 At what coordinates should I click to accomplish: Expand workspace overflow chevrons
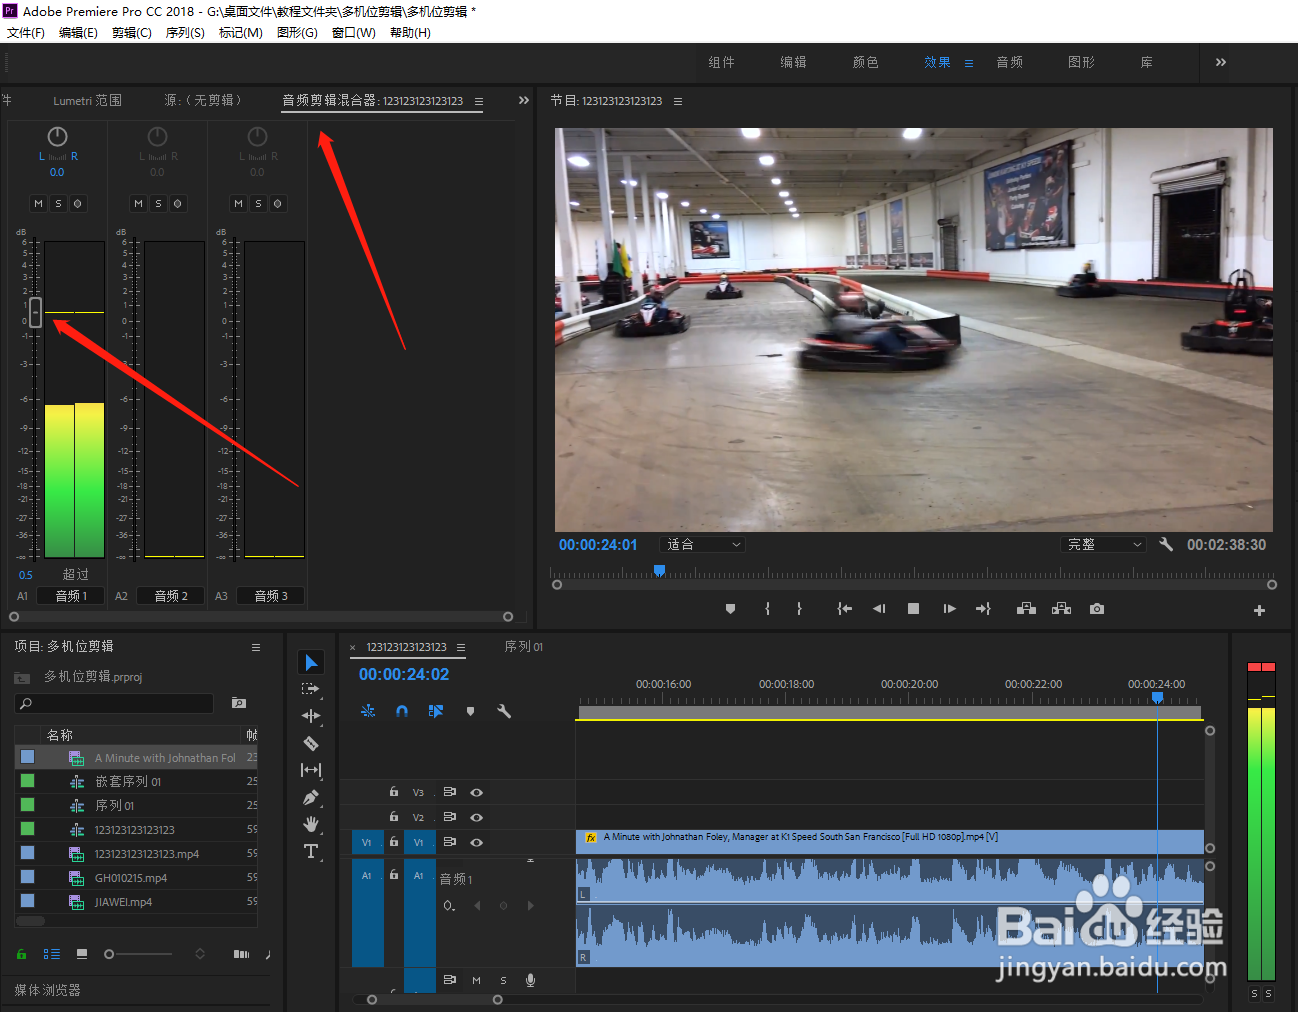[1220, 62]
